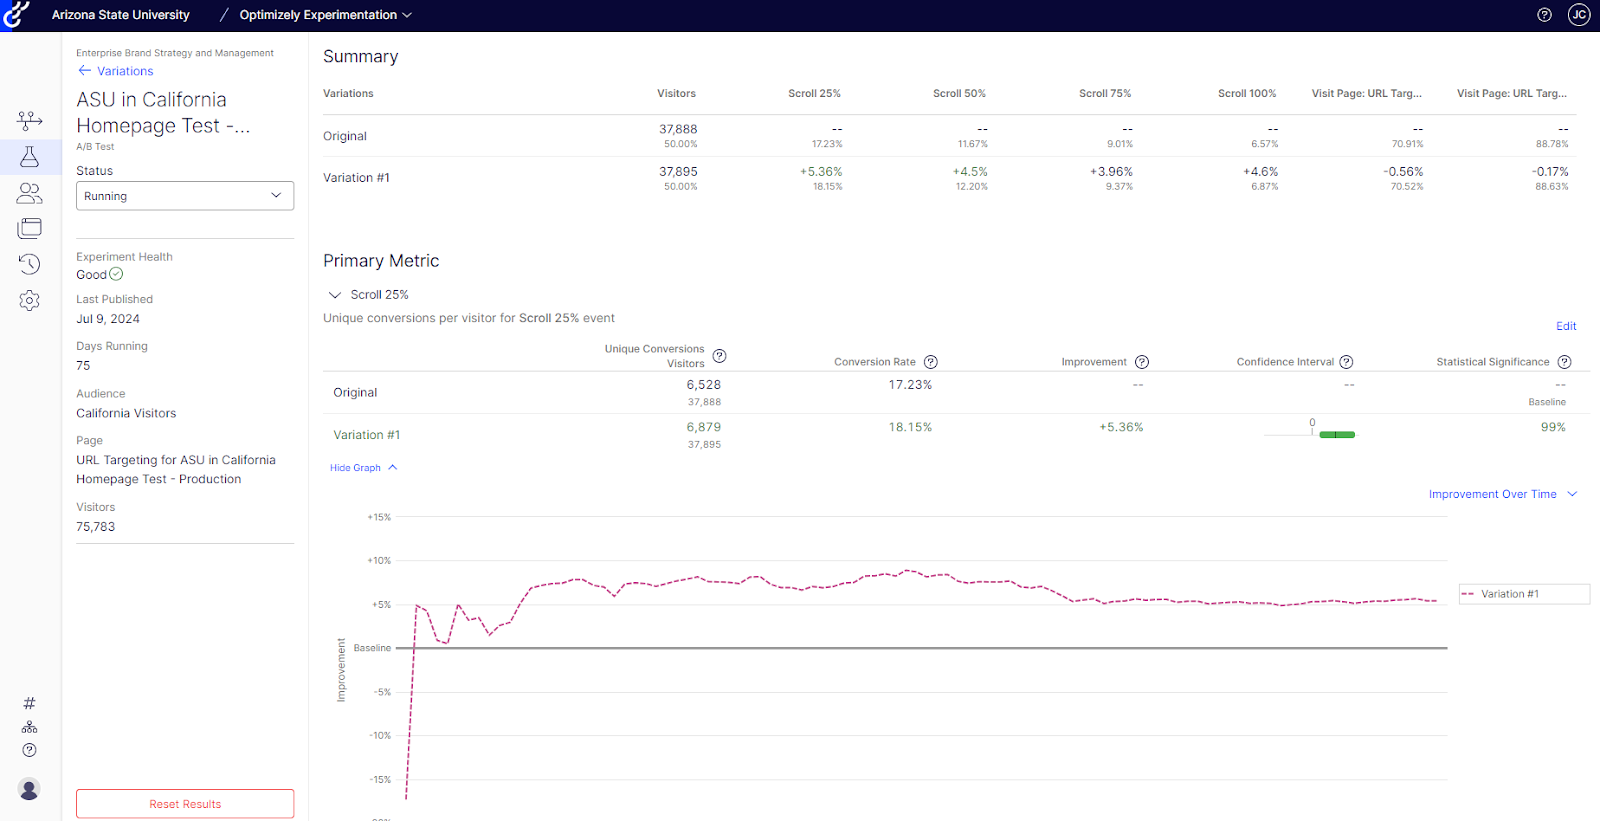Screen dimensions: 1600x821
Task: Open the Status Running dropdown
Action: 185,196
